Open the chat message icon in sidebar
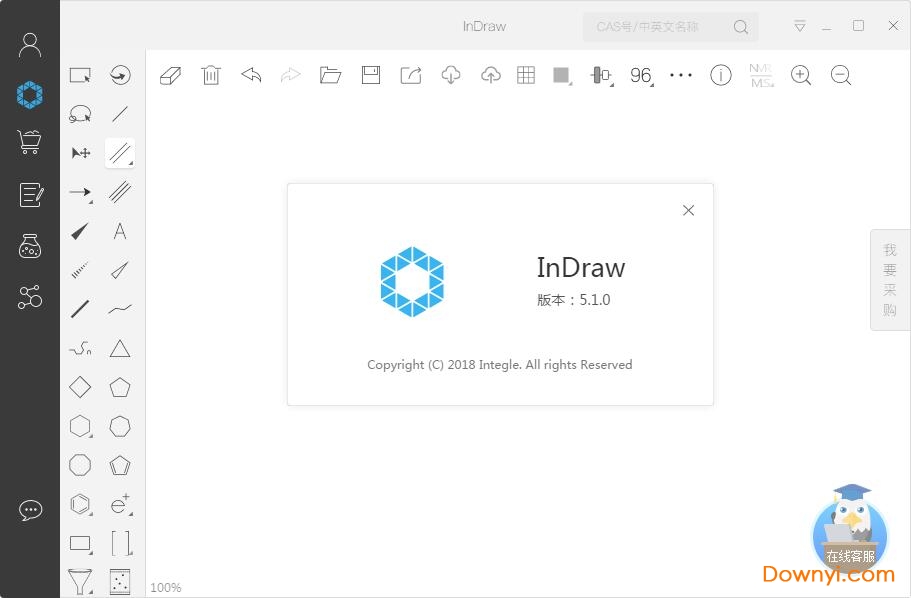 tap(30, 510)
